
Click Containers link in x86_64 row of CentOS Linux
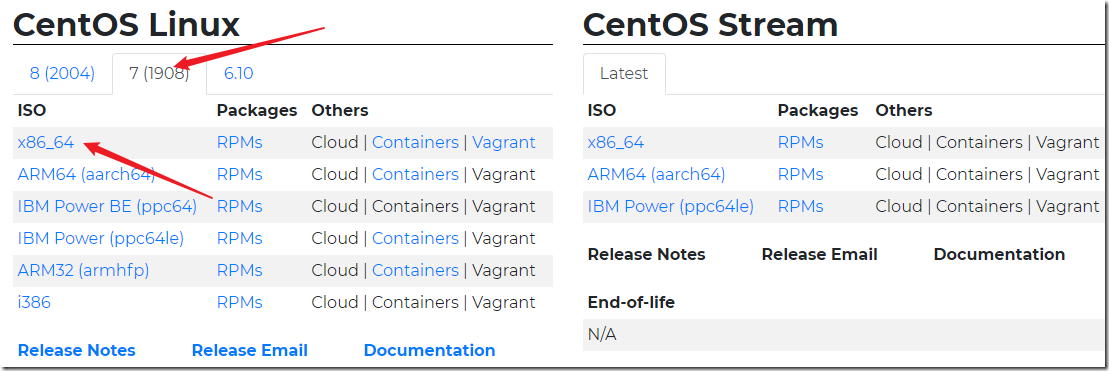click(x=415, y=143)
